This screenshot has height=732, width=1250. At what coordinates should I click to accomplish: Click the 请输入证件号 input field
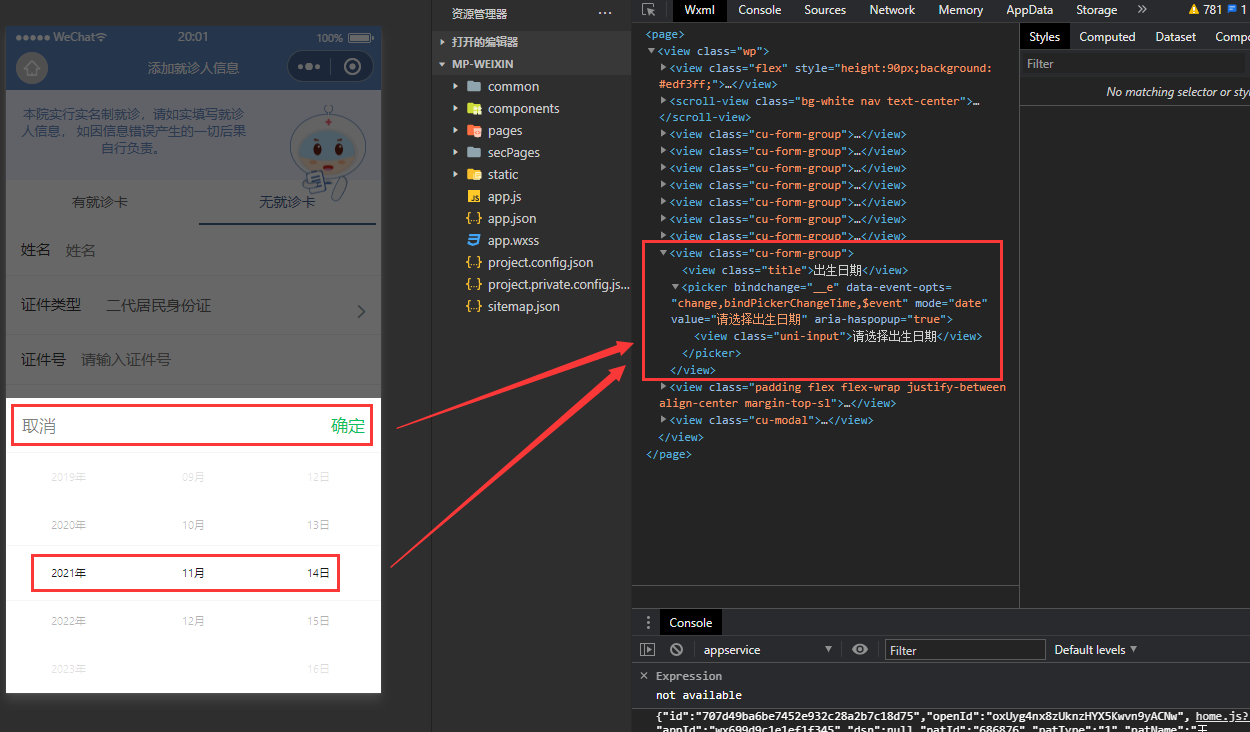click(x=222, y=360)
